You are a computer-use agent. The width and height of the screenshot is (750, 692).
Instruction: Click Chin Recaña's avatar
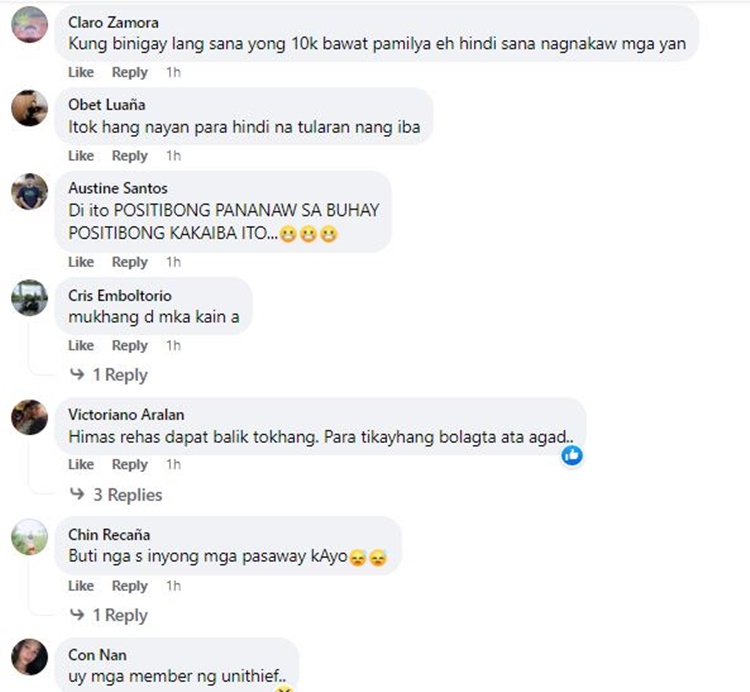(30, 537)
